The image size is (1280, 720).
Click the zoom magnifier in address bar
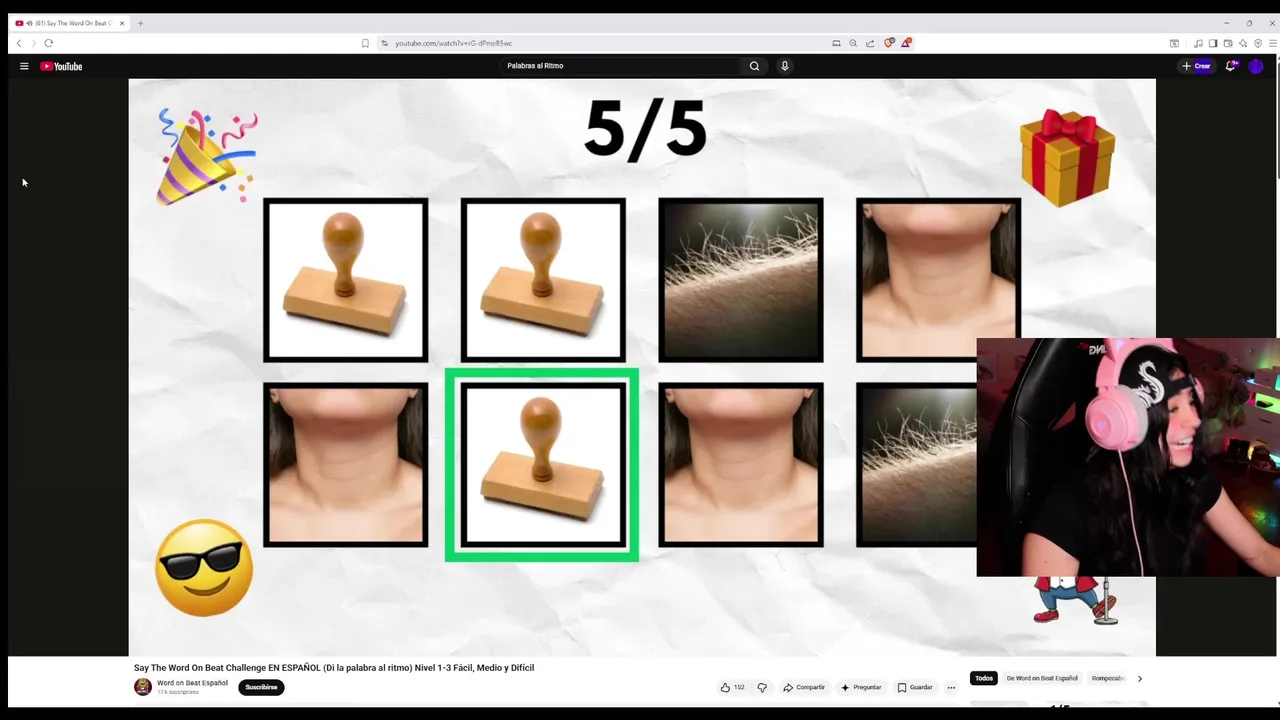853,43
